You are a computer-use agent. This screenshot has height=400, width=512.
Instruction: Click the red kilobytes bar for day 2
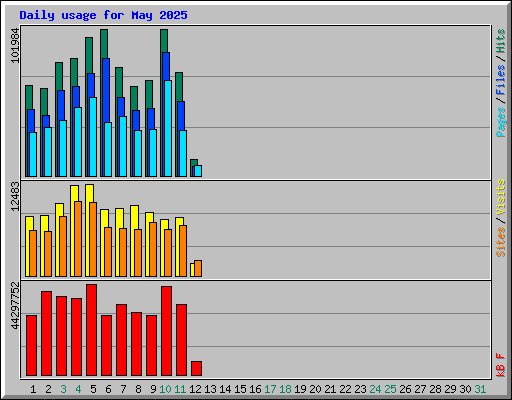(46, 333)
